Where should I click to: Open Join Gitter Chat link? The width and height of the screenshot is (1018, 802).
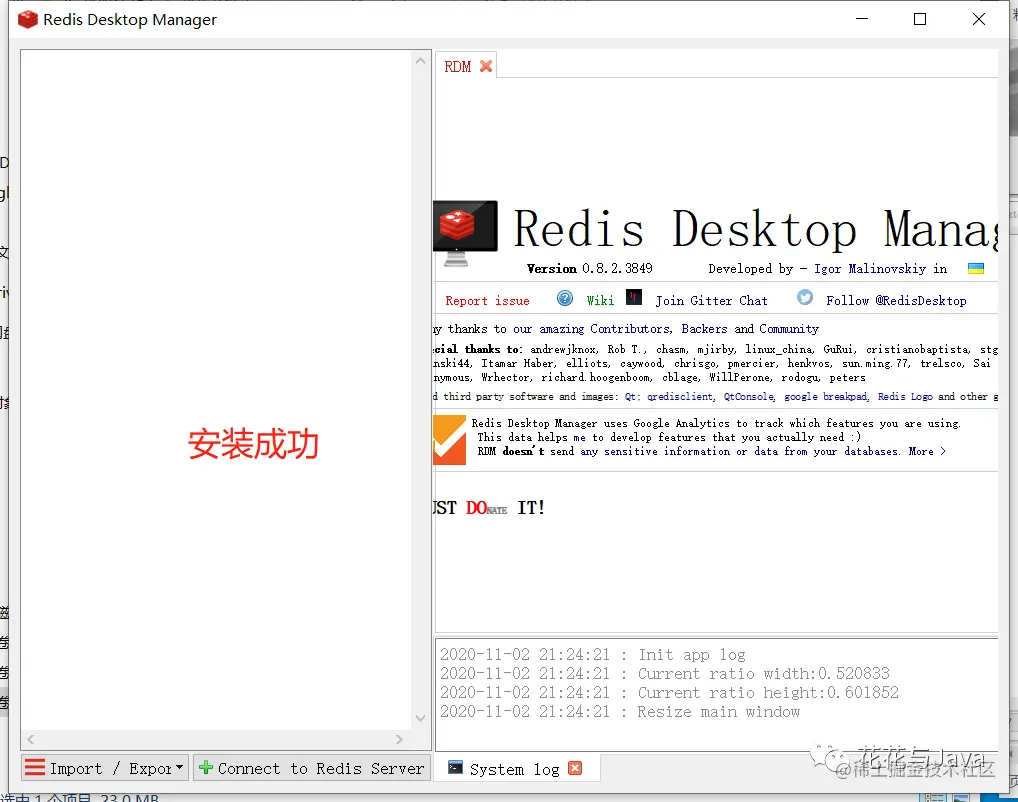click(x=711, y=301)
